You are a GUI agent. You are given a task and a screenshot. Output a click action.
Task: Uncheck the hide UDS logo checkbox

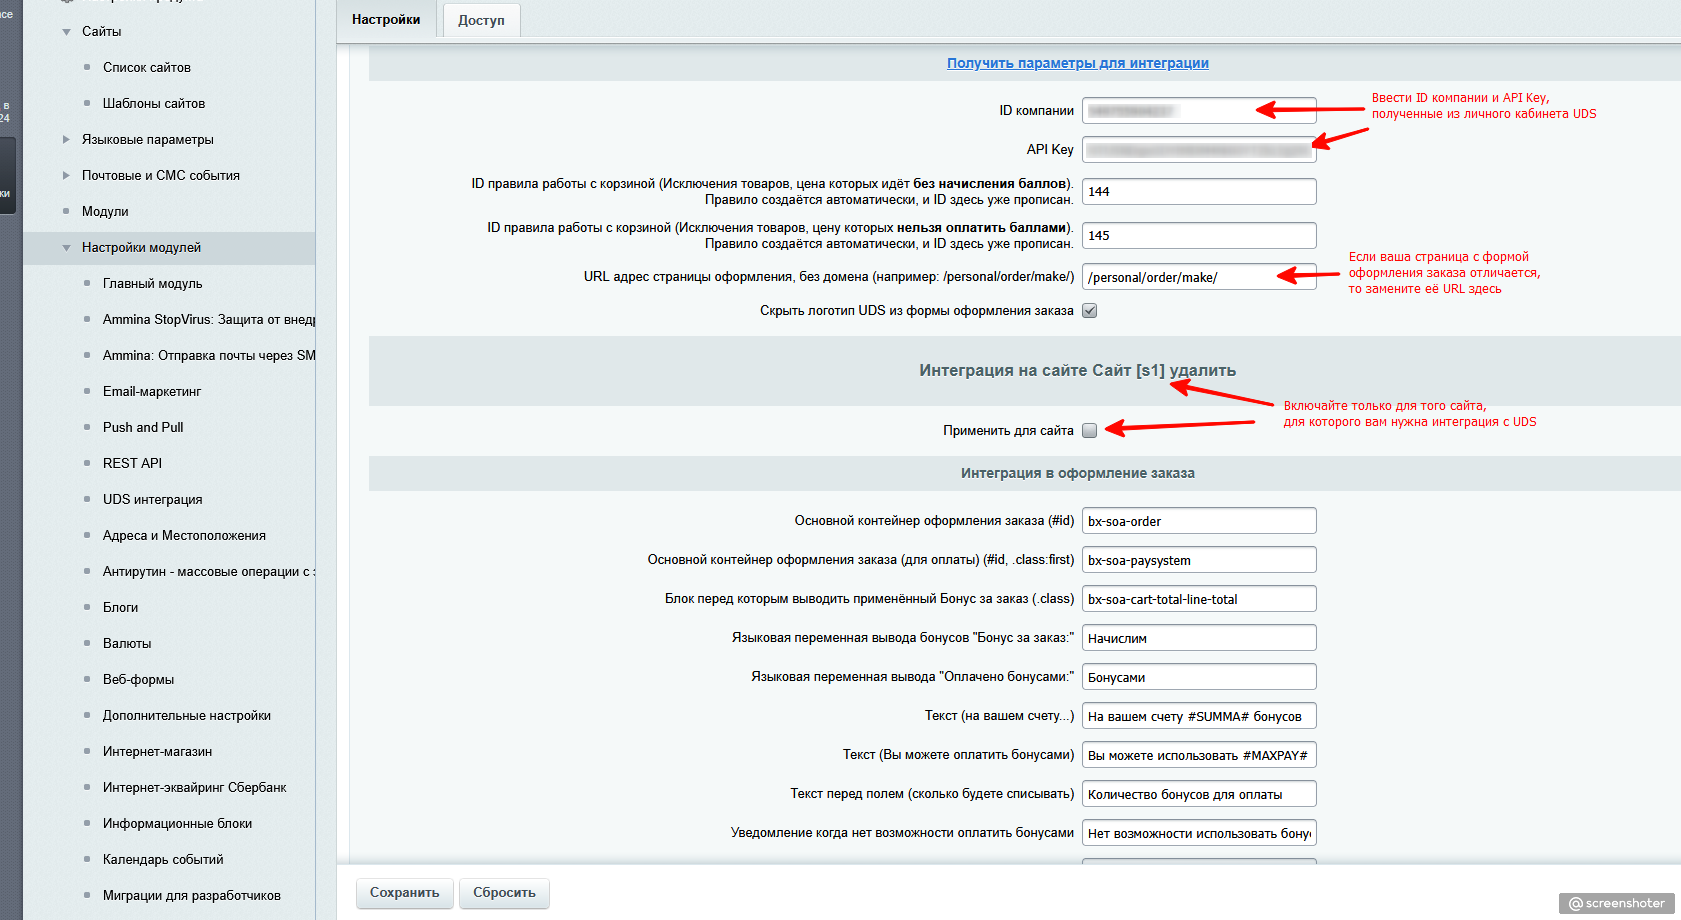[1090, 311]
